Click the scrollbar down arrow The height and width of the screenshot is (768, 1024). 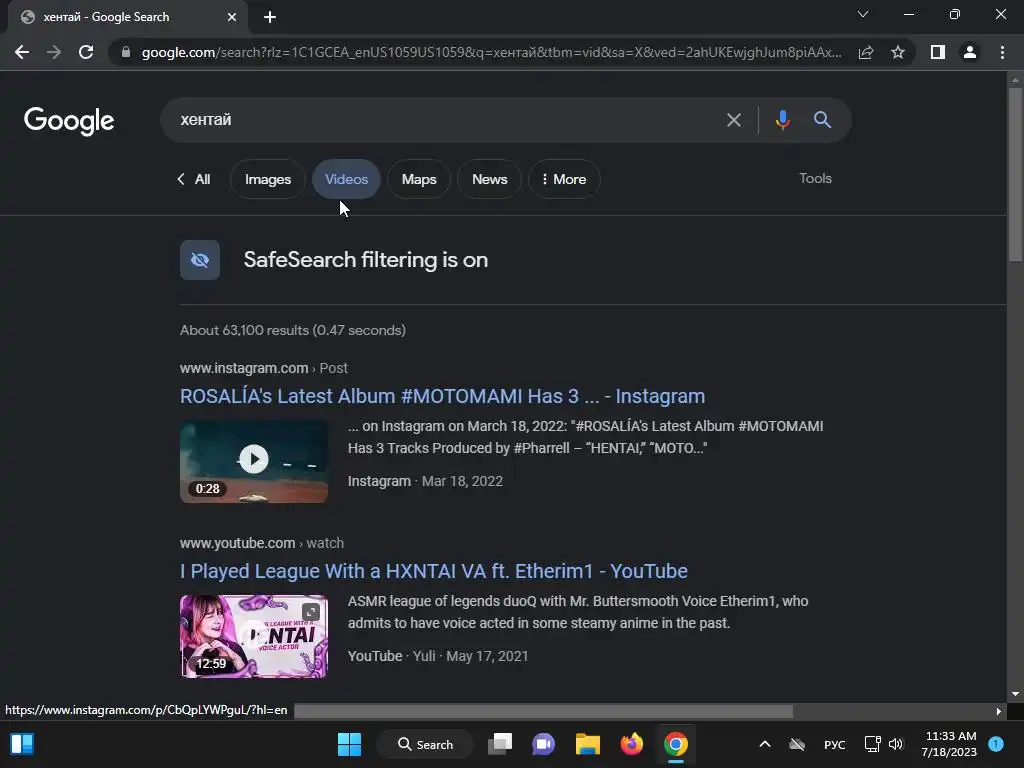tap(1015, 694)
